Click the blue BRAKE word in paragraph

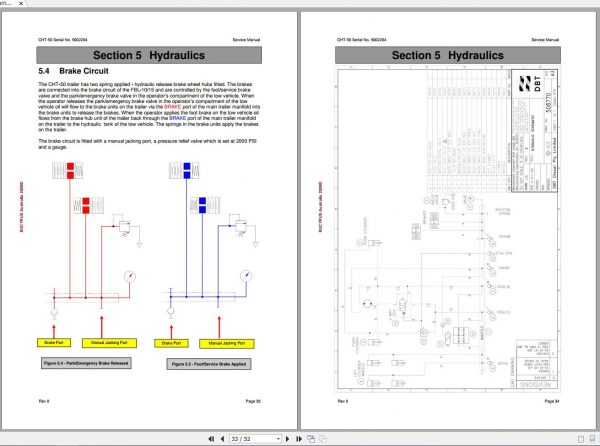178,119
